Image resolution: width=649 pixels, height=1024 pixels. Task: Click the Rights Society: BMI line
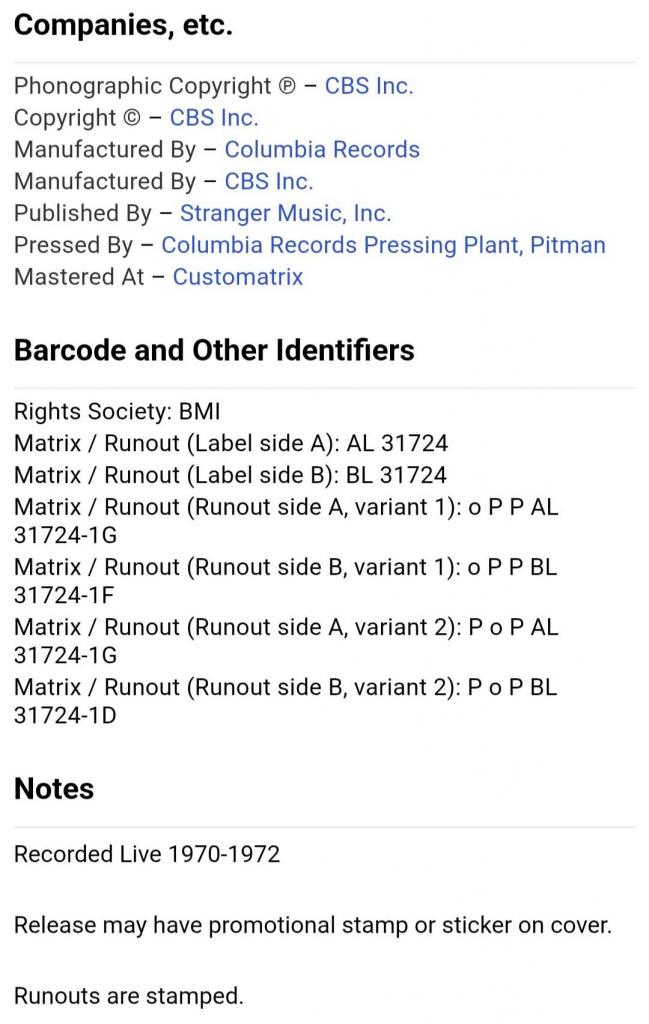(x=117, y=411)
